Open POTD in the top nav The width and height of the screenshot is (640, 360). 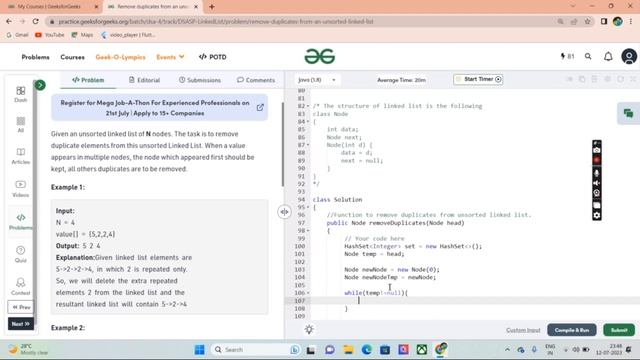pyautogui.click(x=212, y=57)
